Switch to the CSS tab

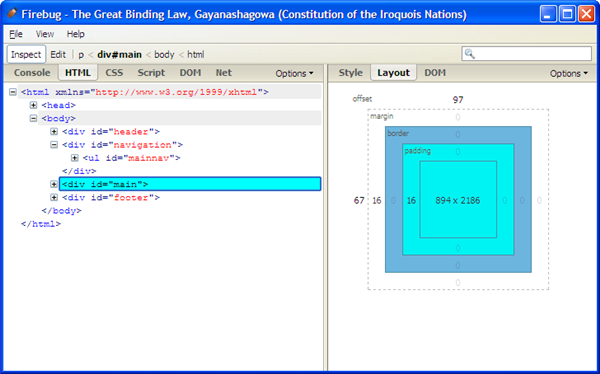coord(114,73)
